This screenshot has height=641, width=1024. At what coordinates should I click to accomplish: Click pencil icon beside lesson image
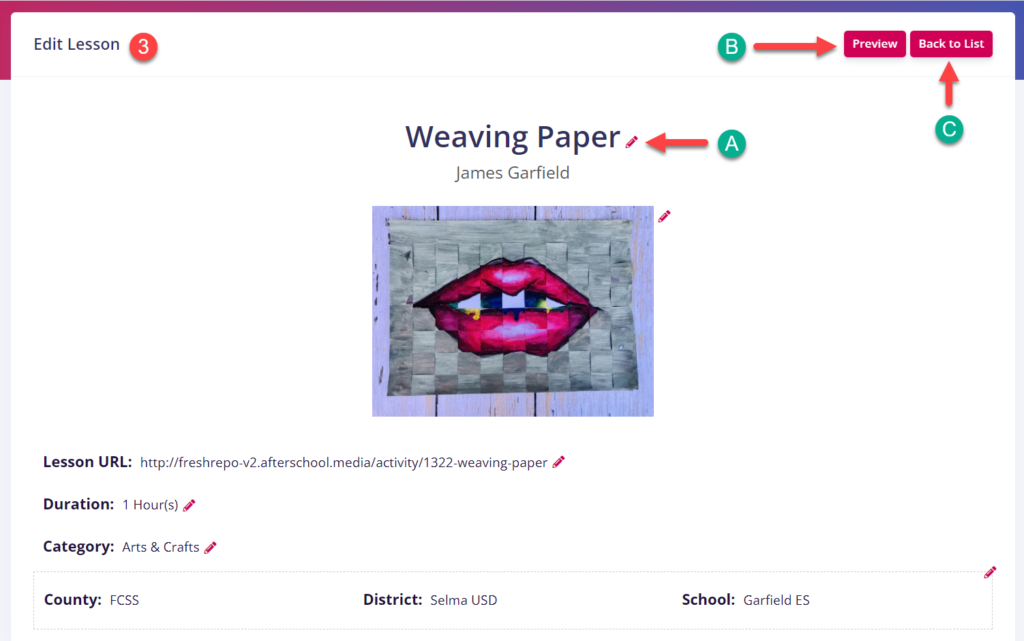tap(664, 216)
